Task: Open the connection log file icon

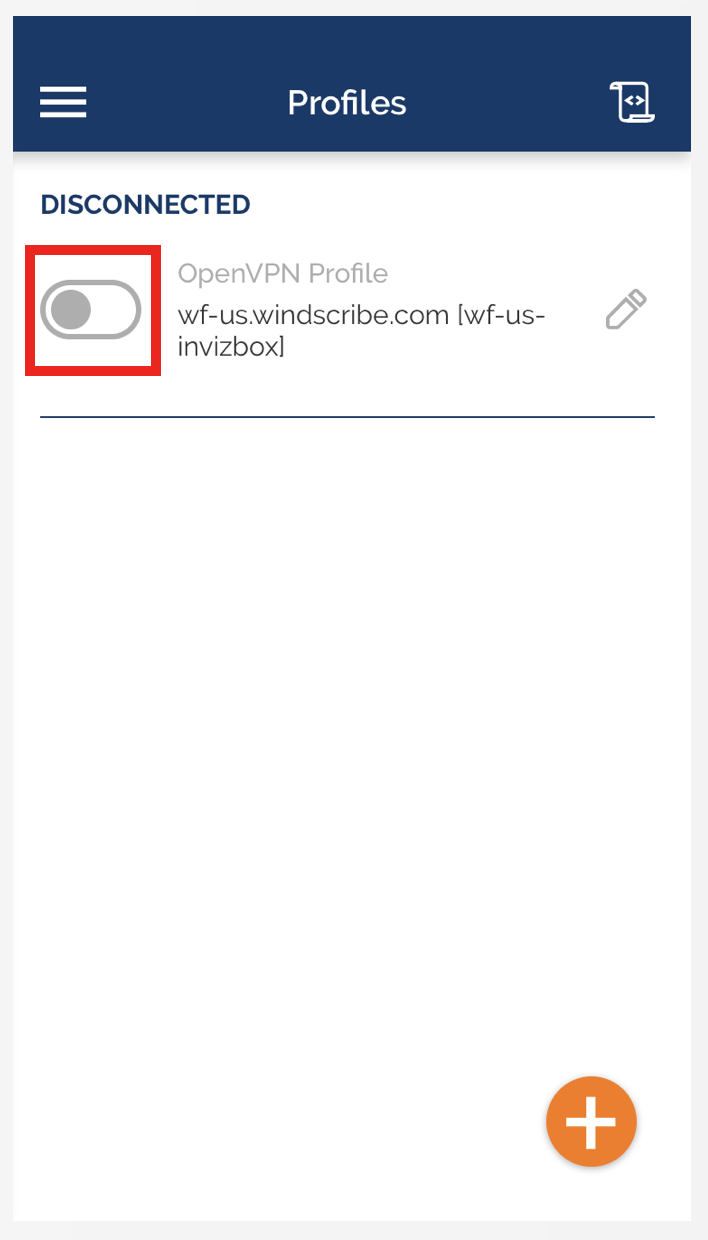Action: click(x=631, y=102)
